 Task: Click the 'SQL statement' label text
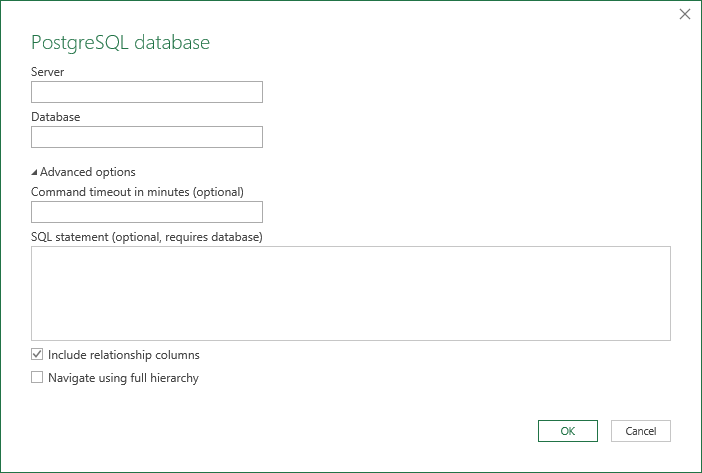(70, 236)
